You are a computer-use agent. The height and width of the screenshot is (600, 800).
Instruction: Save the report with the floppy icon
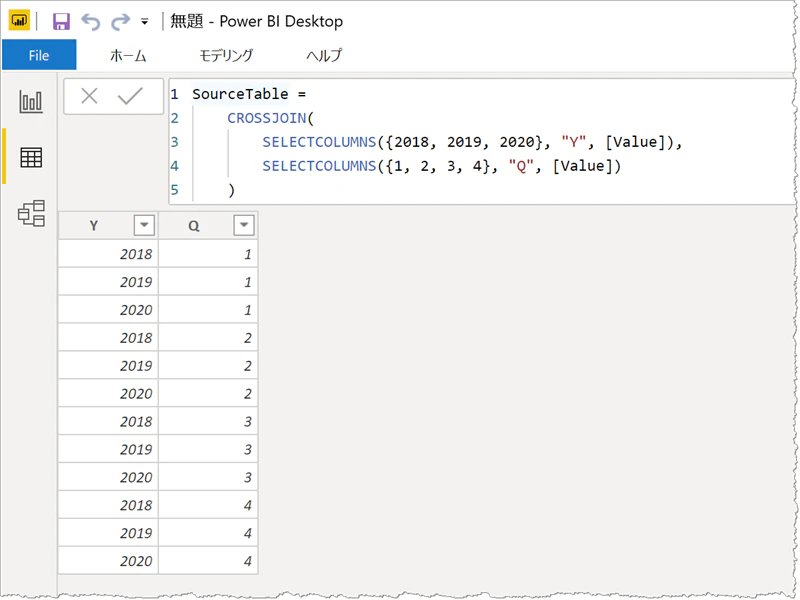click(x=61, y=21)
